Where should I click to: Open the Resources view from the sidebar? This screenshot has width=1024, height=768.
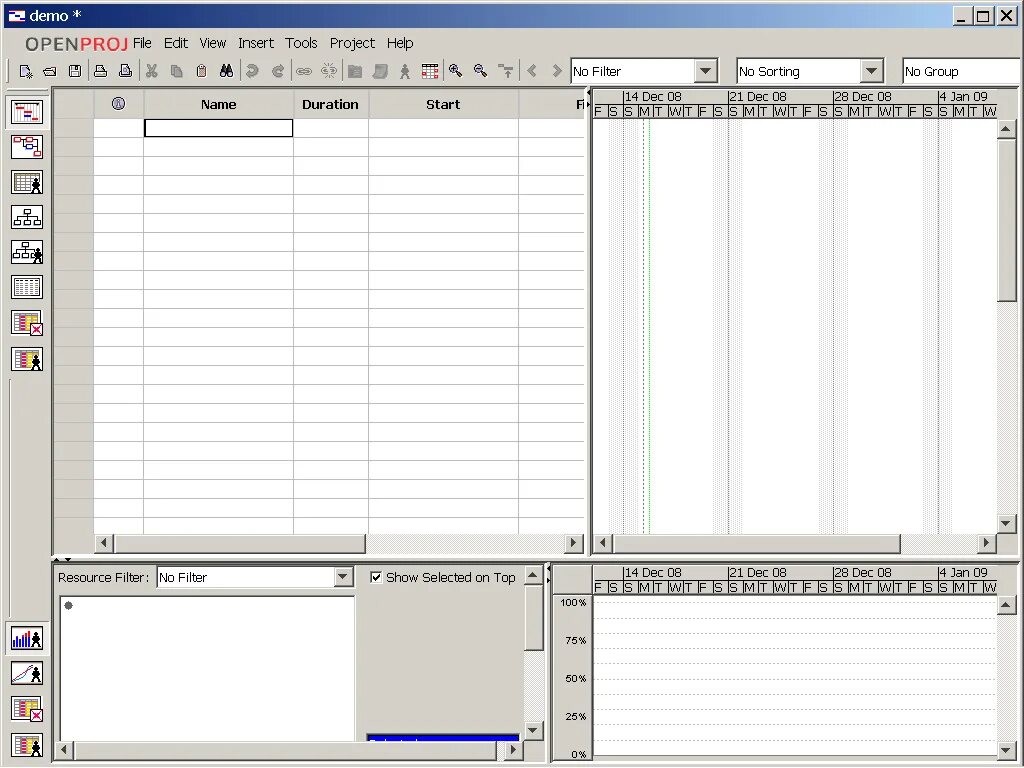[x=27, y=182]
